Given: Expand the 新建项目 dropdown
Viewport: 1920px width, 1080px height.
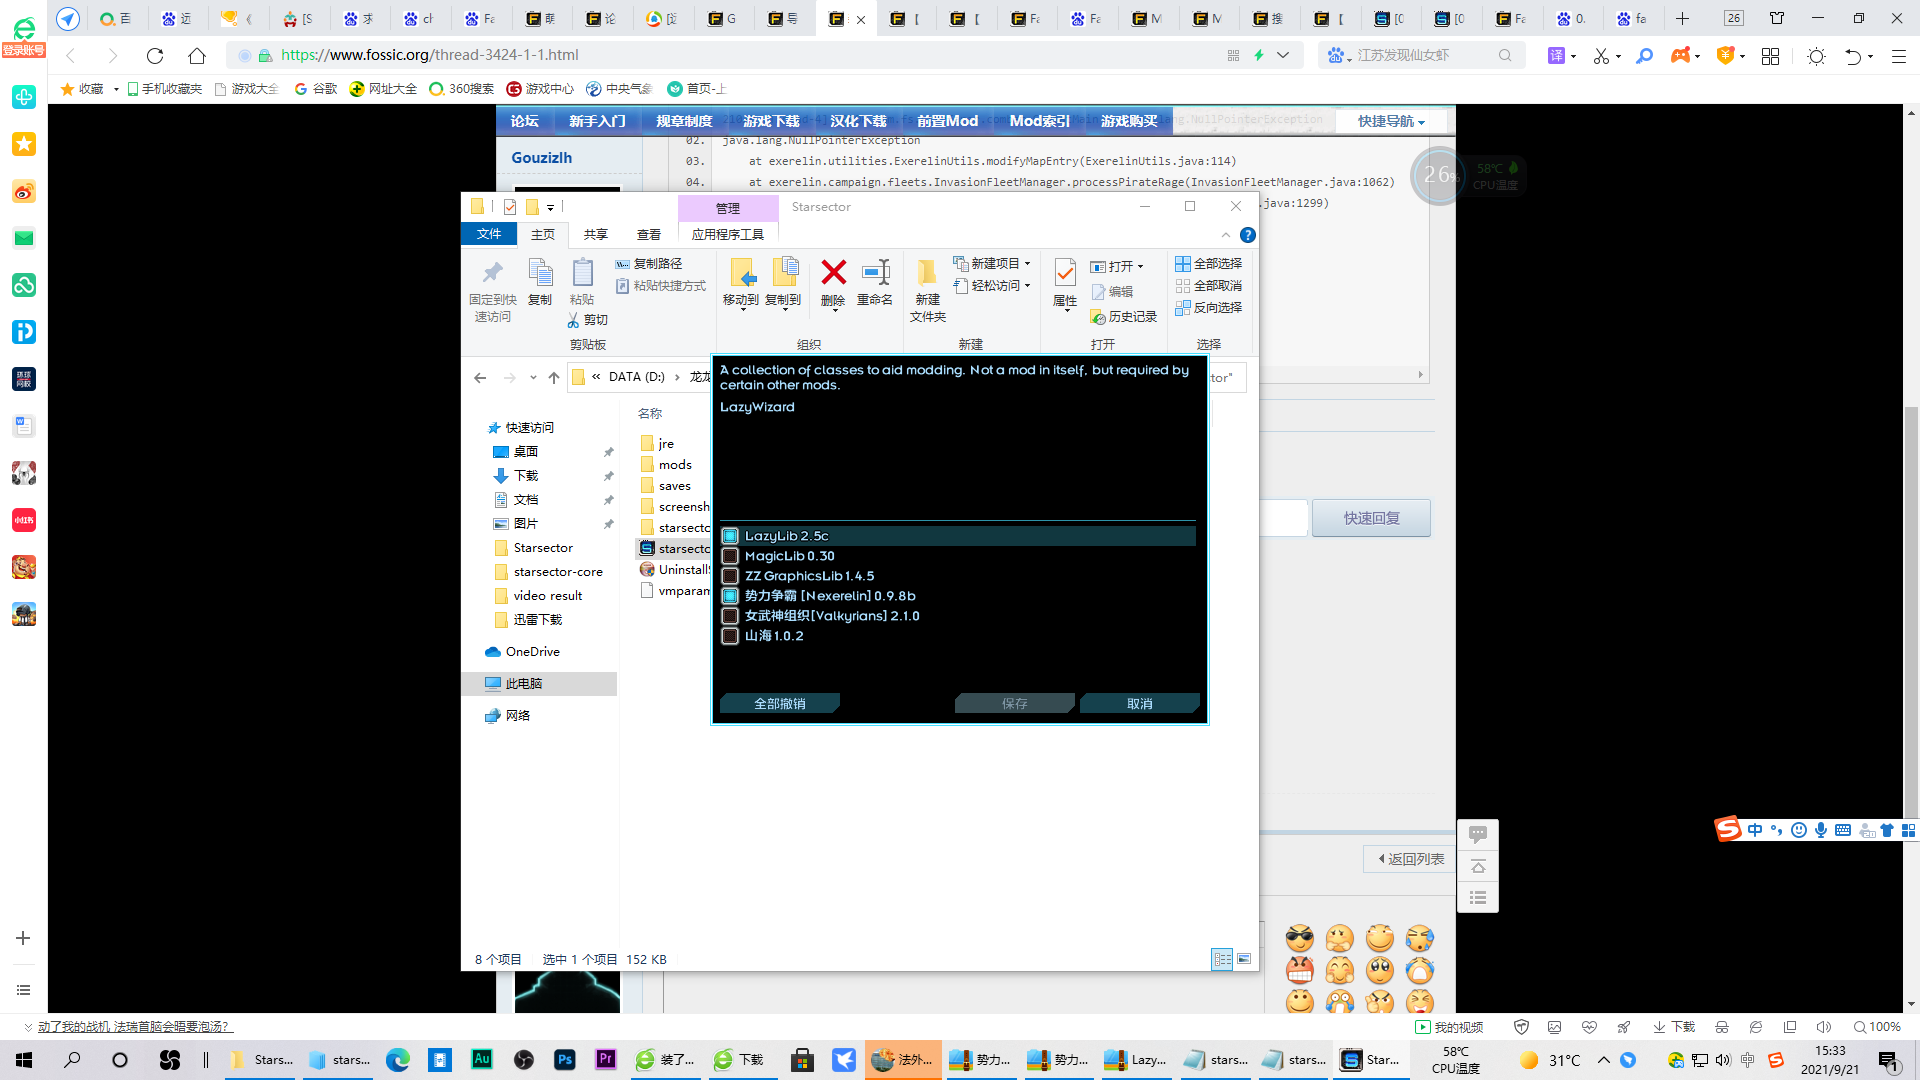Looking at the screenshot, I should pyautogui.click(x=1027, y=264).
